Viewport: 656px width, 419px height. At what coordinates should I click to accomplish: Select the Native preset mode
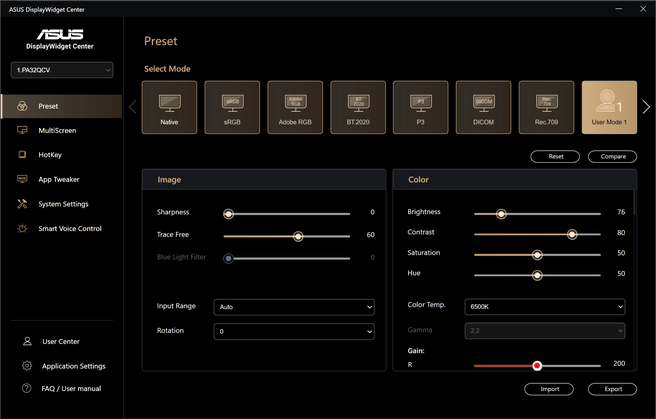(169, 107)
